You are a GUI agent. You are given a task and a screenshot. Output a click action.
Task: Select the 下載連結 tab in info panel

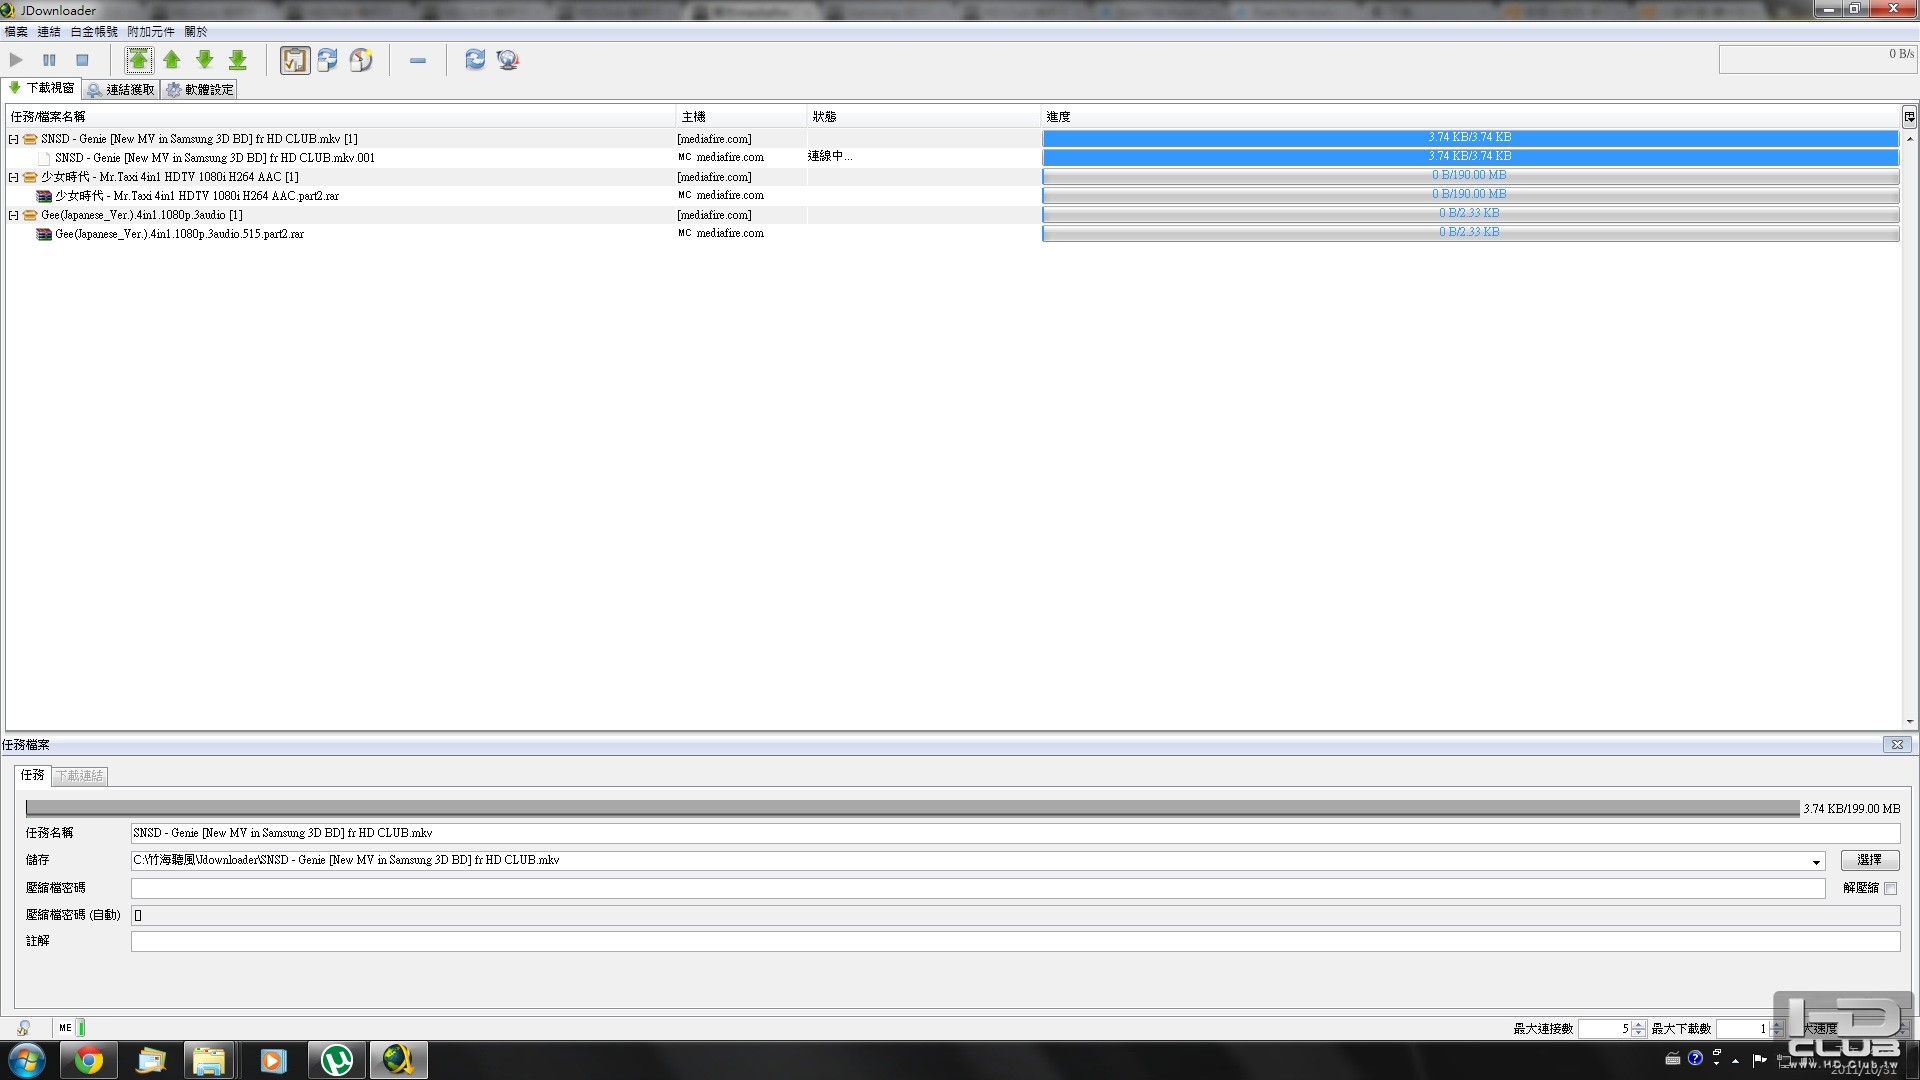tap(79, 776)
